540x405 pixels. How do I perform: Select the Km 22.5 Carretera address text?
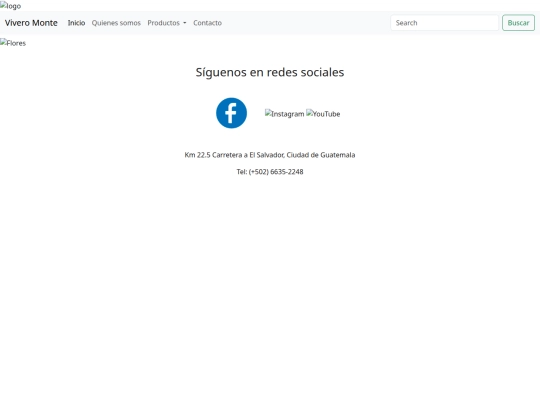(270, 155)
